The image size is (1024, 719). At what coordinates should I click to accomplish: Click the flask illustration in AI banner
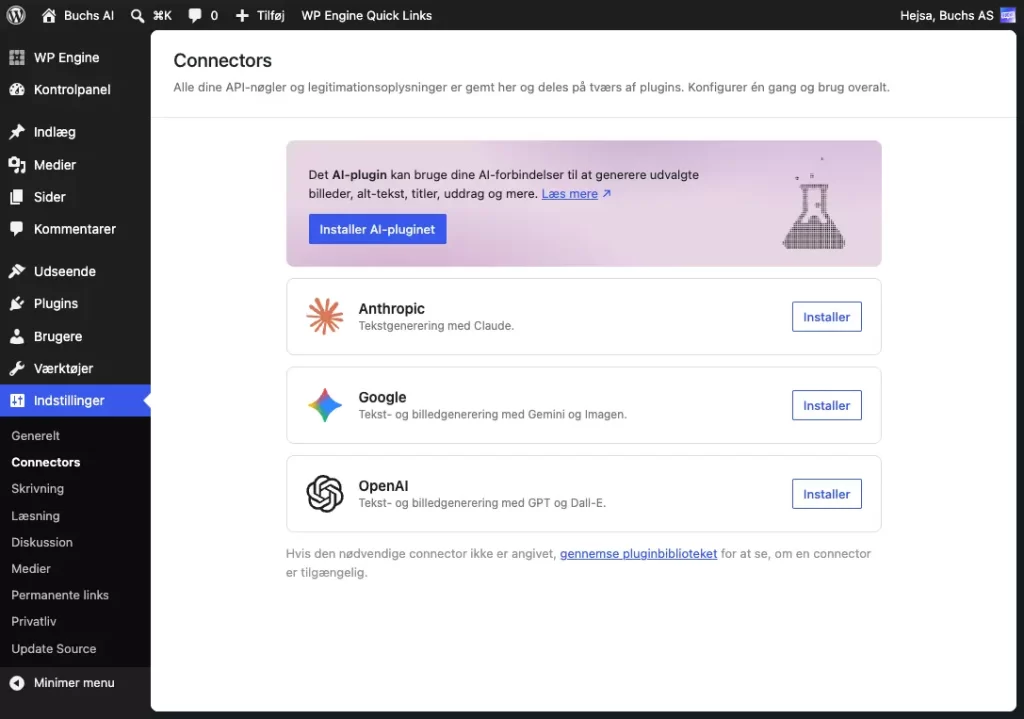pos(813,206)
